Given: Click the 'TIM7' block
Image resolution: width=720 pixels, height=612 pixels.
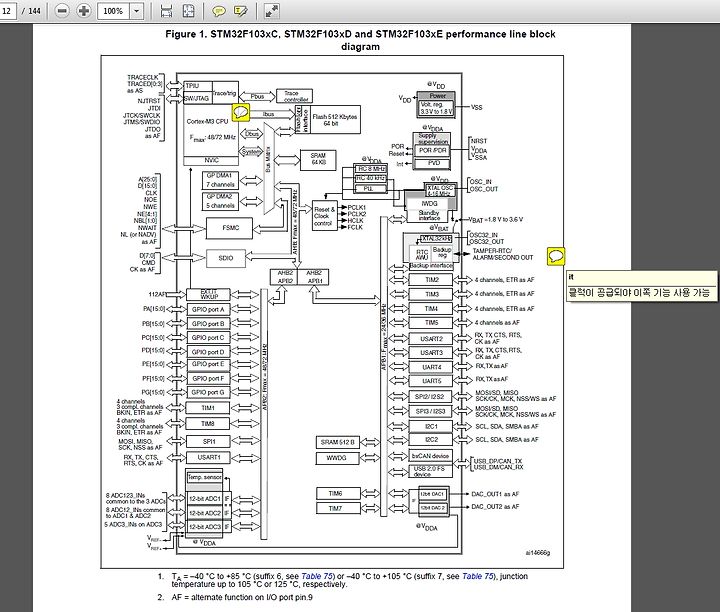Looking at the screenshot, I should 337,508.
